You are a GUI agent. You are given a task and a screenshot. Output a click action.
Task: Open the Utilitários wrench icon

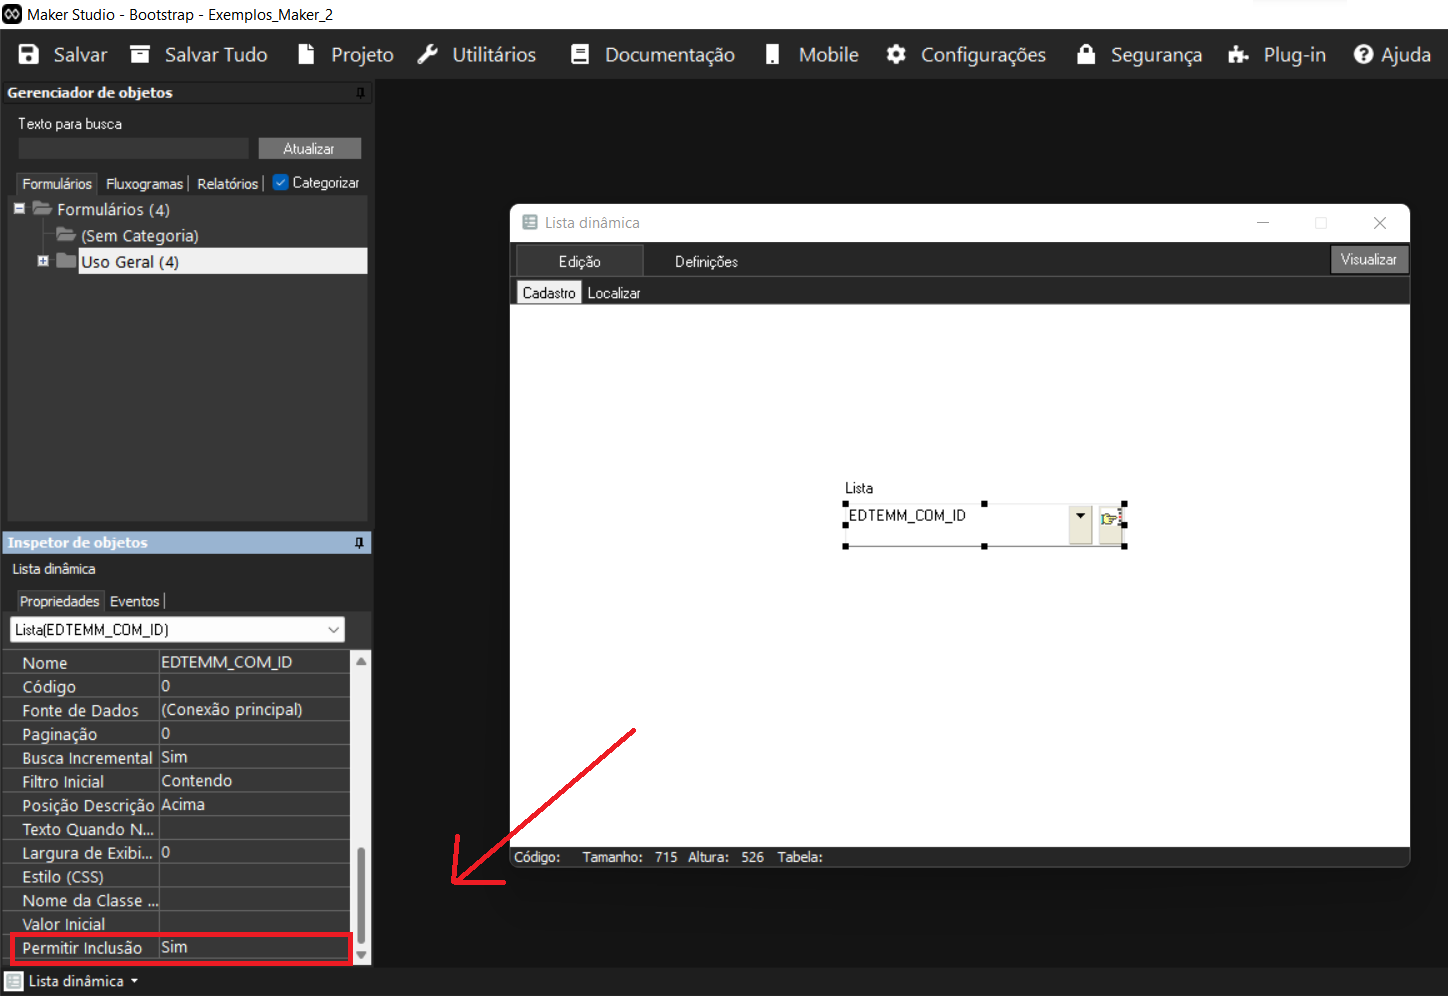428,55
